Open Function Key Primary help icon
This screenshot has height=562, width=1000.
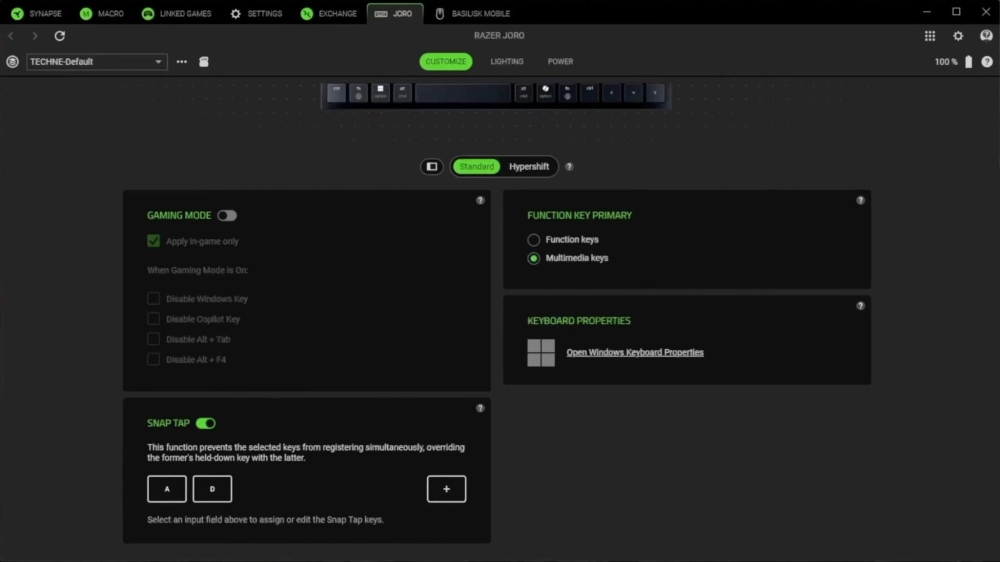860,200
